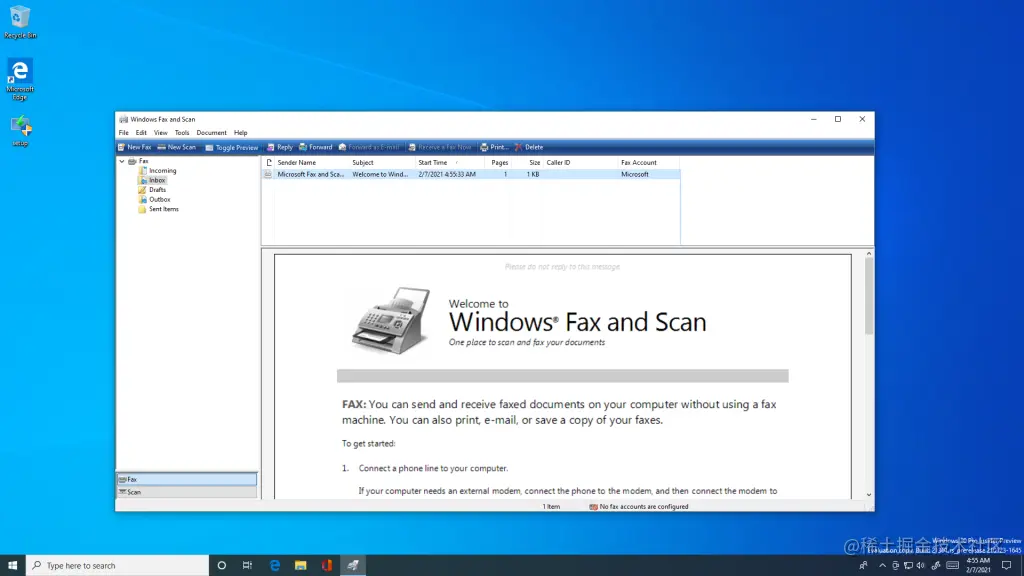This screenshot has height=576, width=1024.
Task: Print the selected fax from toolbar
Action: point(494,148)
